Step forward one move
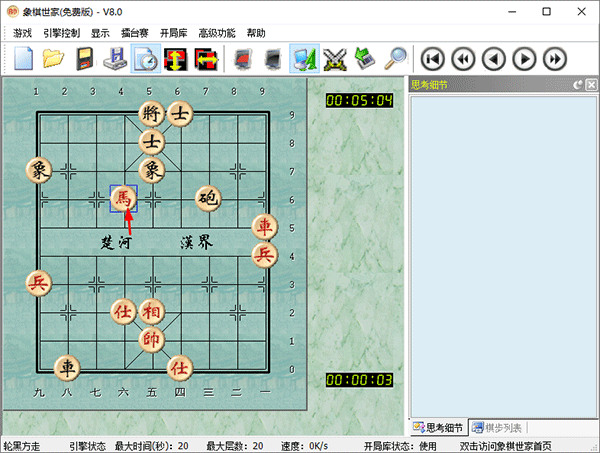This screenshot has width=600, height=453. 524,59
